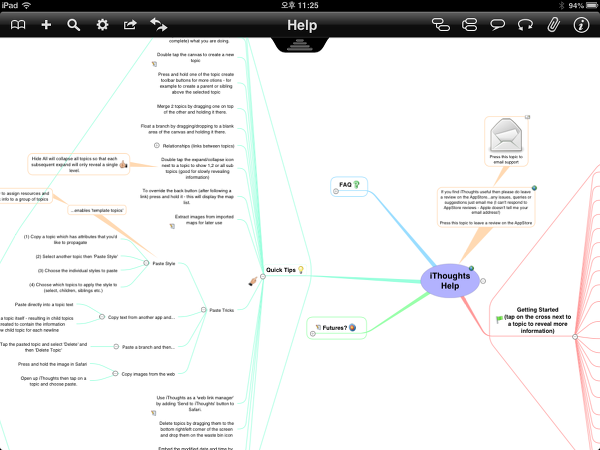Select 'Paste directly into a topic text'
The image size is (600, 450).
pos(44,305)
